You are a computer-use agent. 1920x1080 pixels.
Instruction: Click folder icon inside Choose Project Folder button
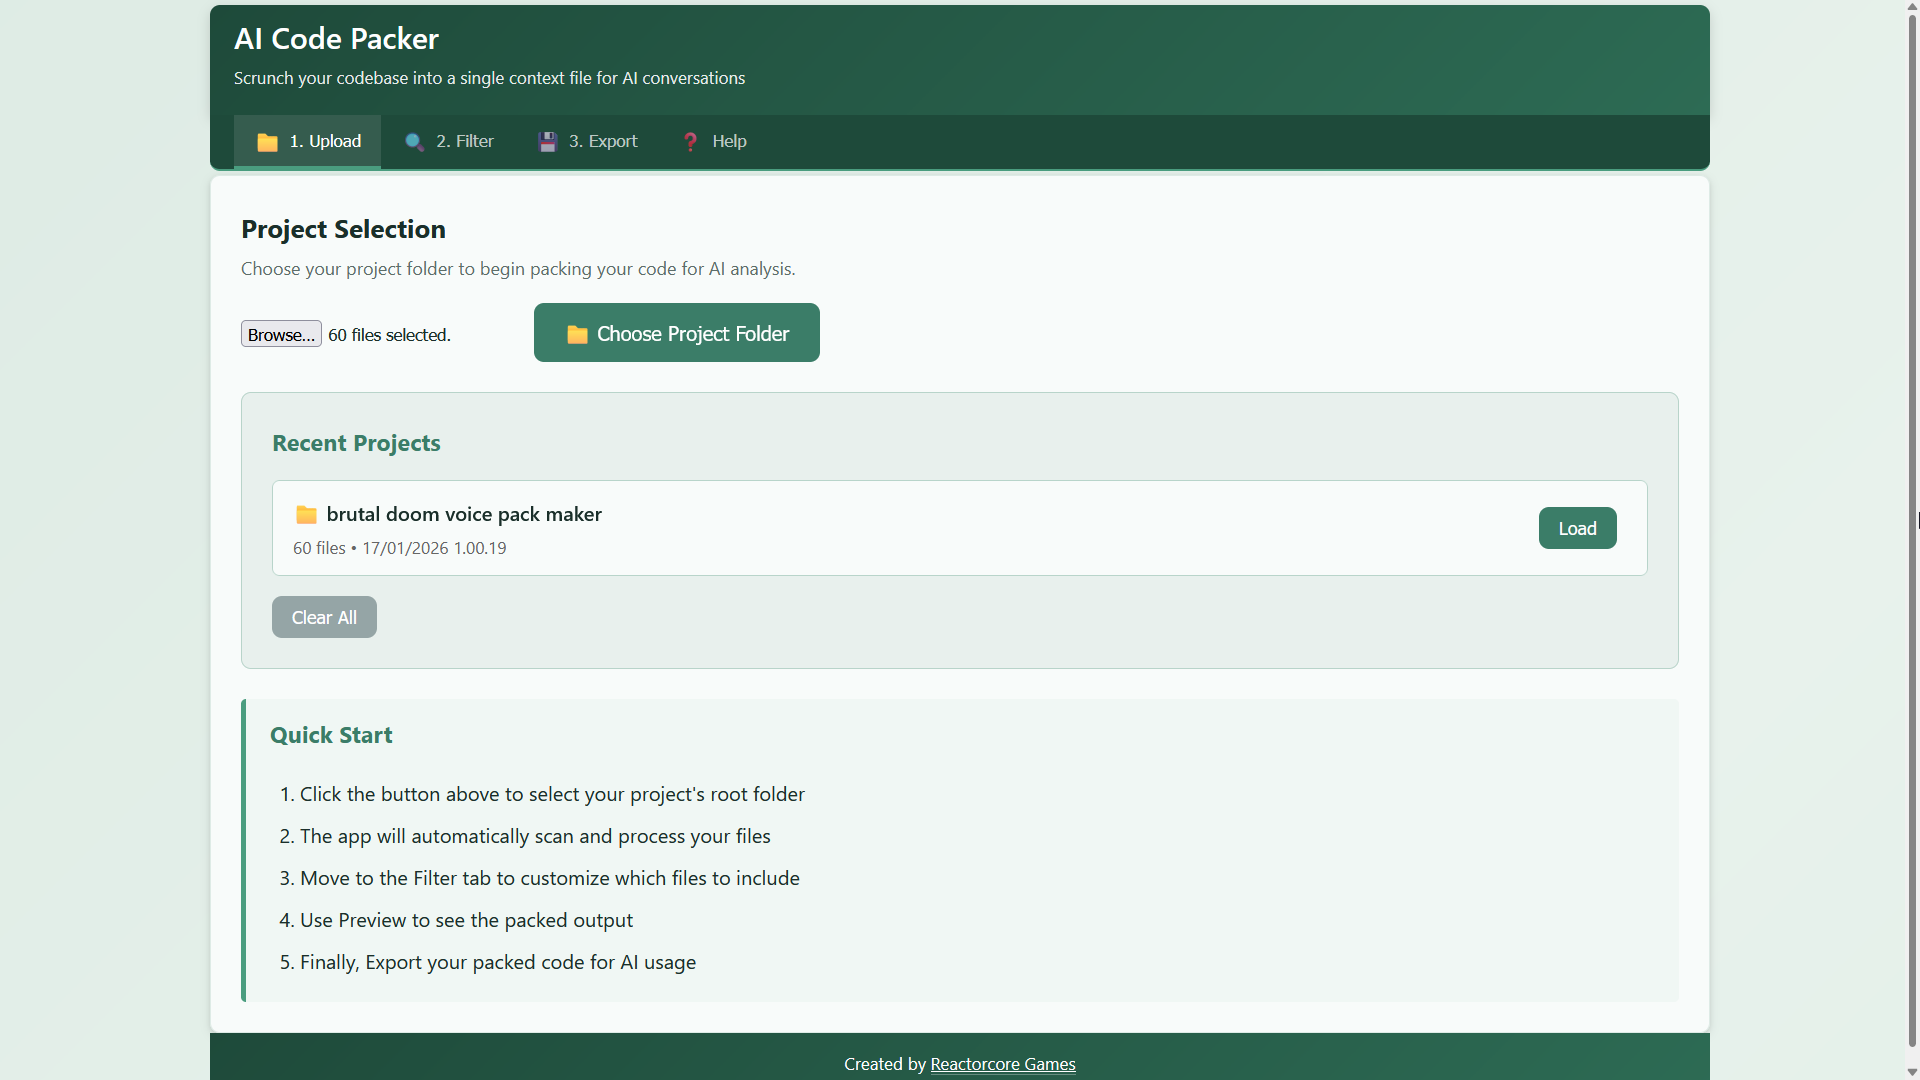point(577,334)
